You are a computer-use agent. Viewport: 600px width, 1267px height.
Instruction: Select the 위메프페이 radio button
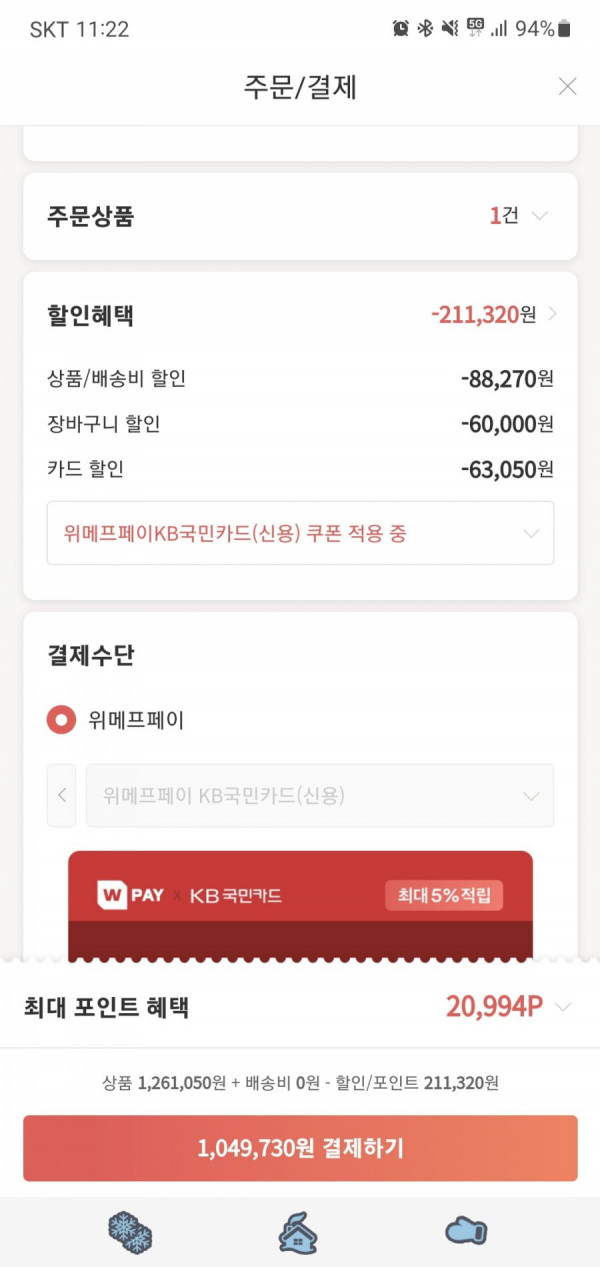coord(61,720)
